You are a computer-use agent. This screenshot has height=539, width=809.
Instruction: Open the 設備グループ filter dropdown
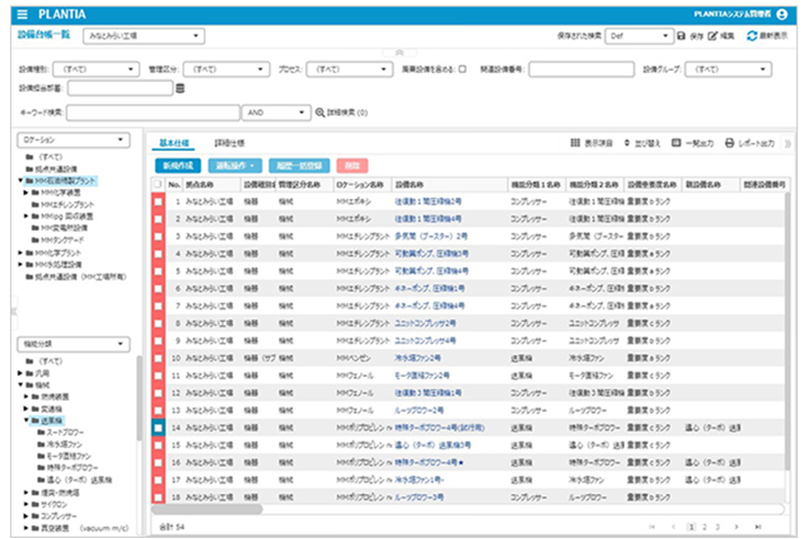coord(728,69)
